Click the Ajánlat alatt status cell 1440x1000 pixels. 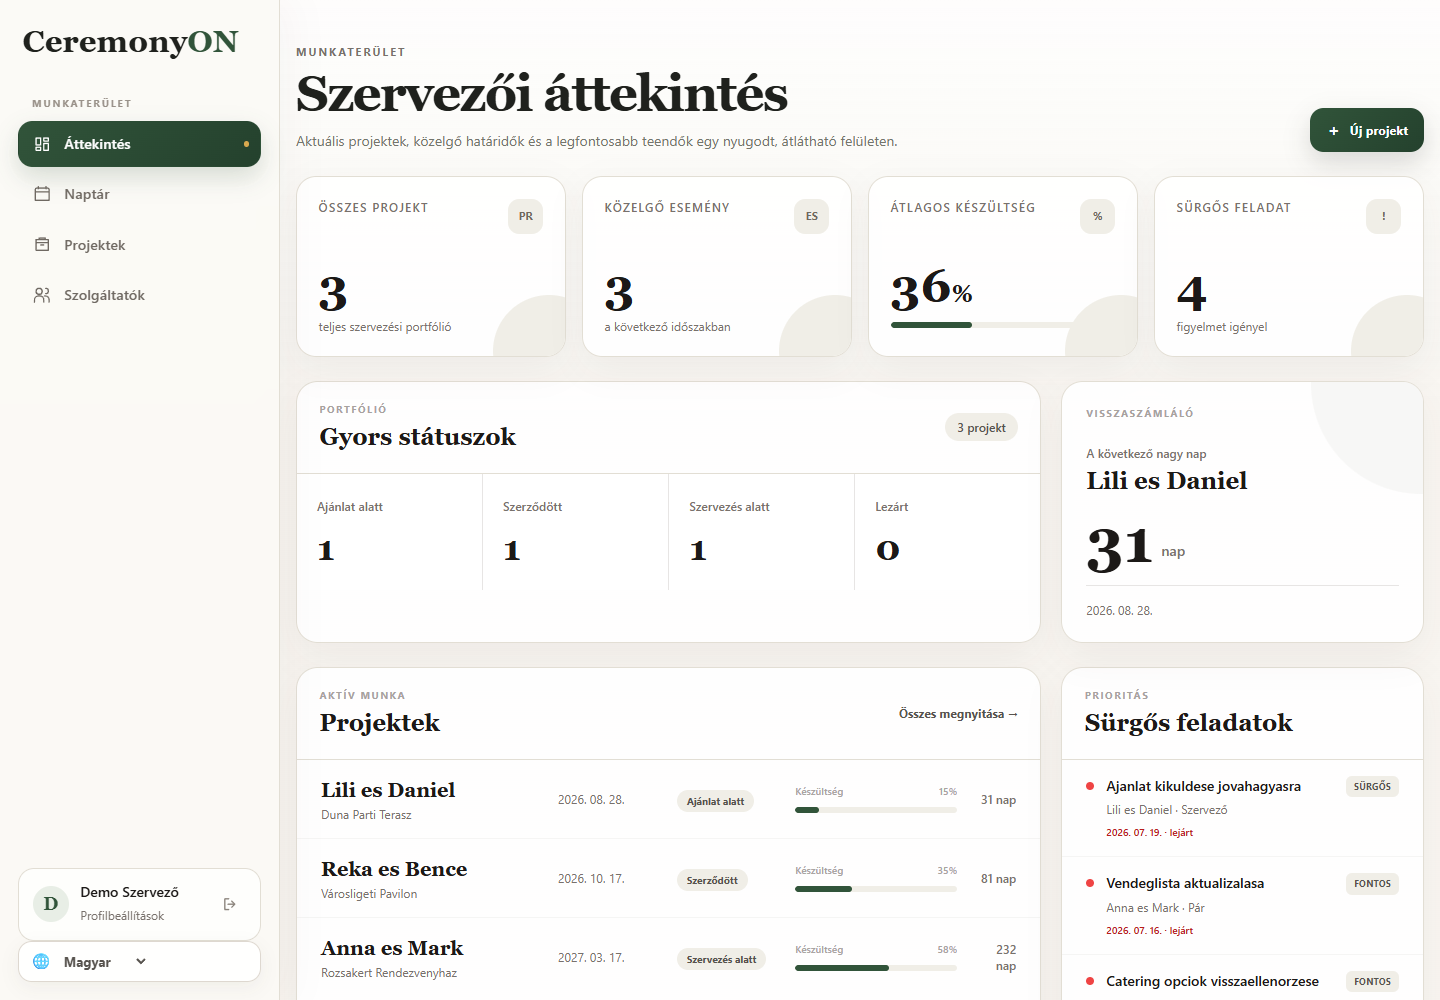click(390, 532)
